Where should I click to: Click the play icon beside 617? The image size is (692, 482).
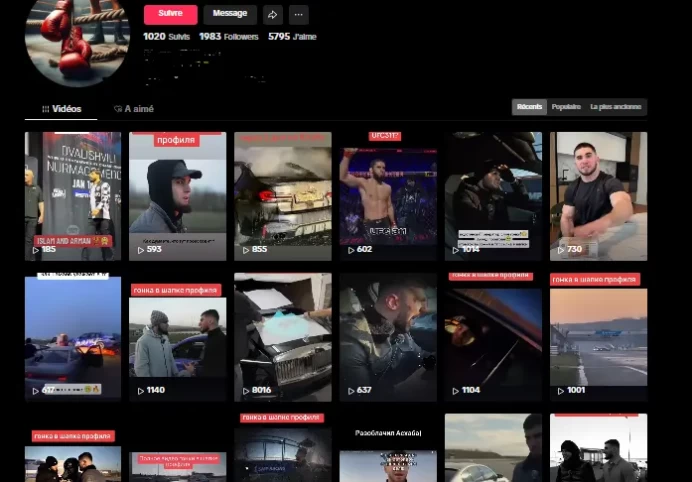point(36,391)
